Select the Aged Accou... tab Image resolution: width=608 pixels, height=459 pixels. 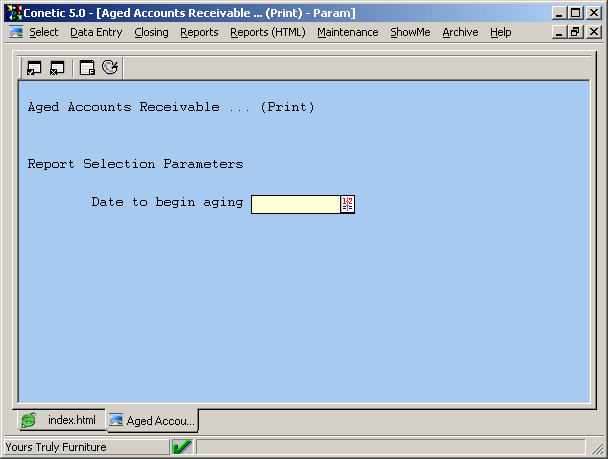152,421
